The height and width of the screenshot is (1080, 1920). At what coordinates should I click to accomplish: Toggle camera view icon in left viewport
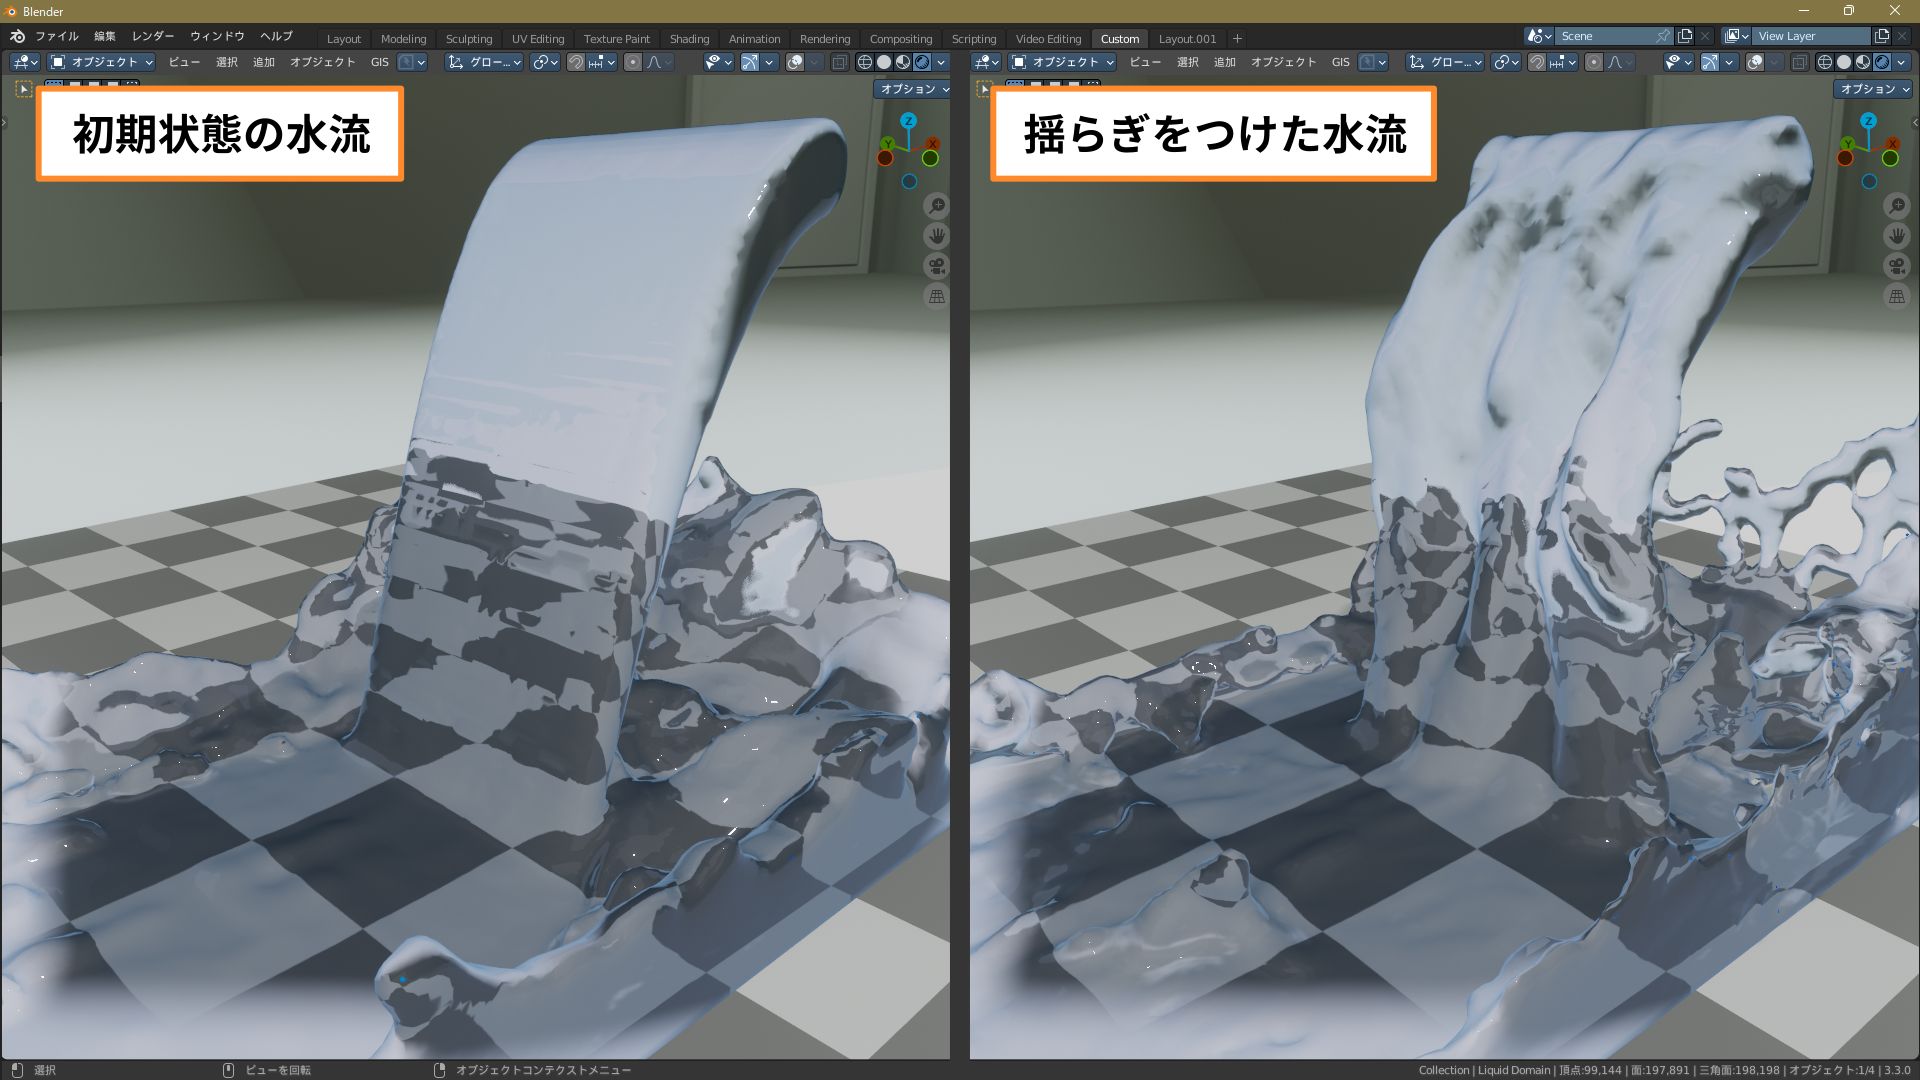(936, 266)
